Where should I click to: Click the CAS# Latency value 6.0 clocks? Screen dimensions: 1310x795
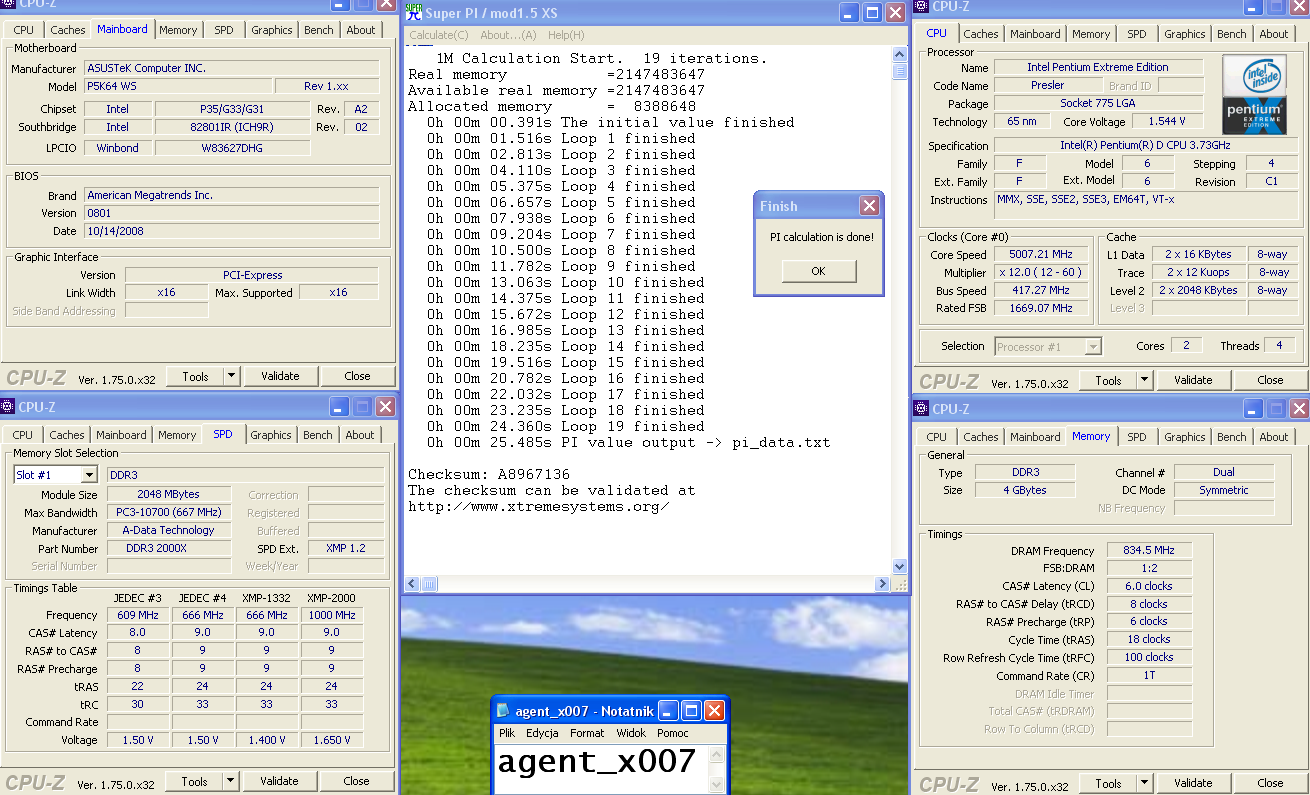point(1149,586)
